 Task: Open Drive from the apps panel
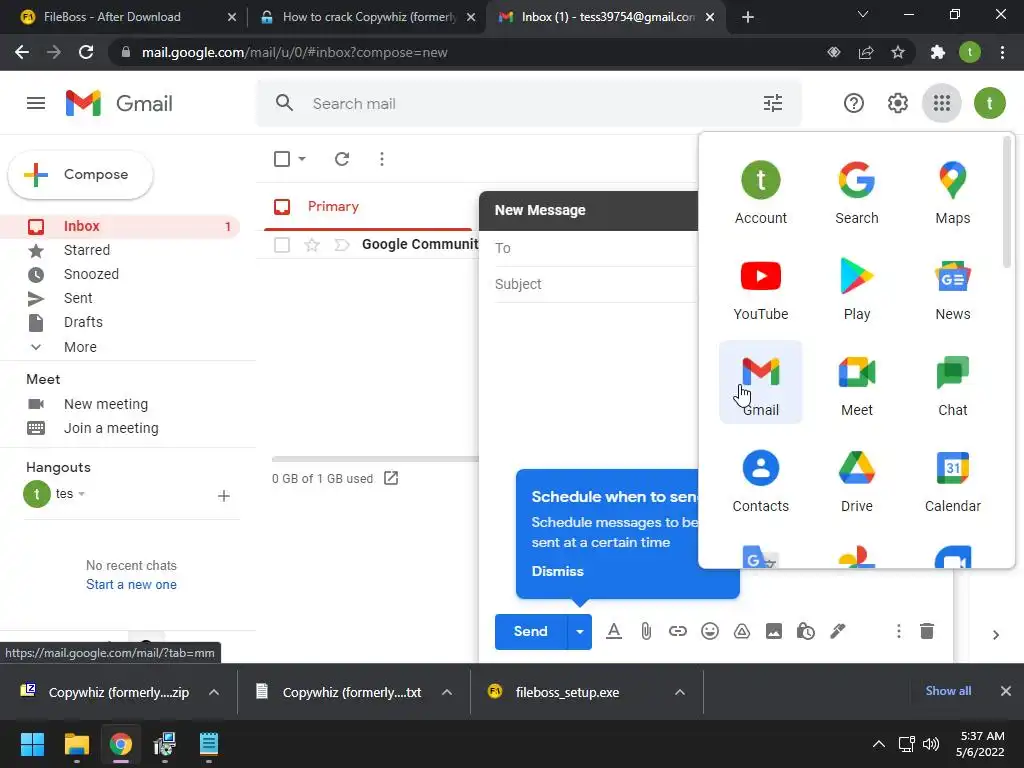(857, 480)
